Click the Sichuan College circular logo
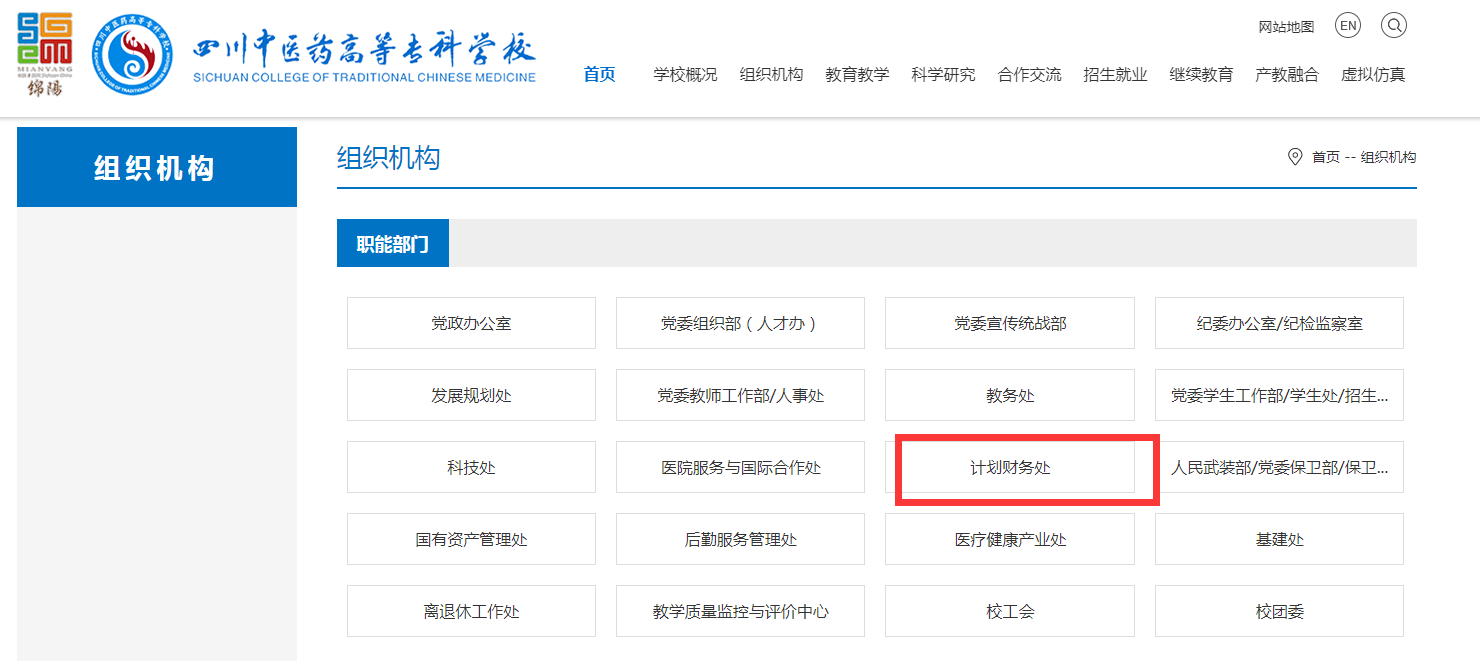 (x=133, y=58)
